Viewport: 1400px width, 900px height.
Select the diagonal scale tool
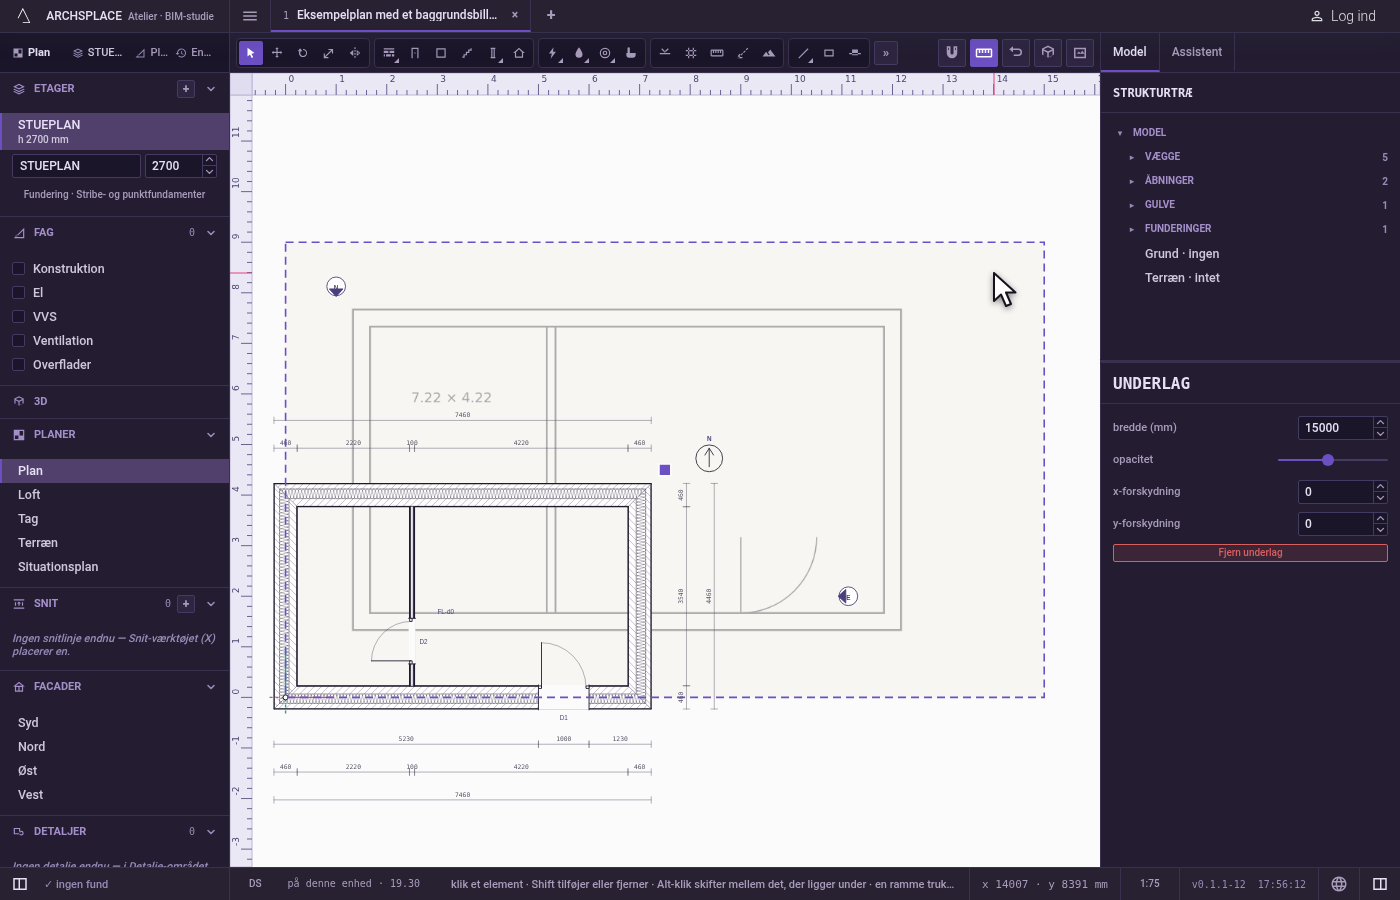329,53
